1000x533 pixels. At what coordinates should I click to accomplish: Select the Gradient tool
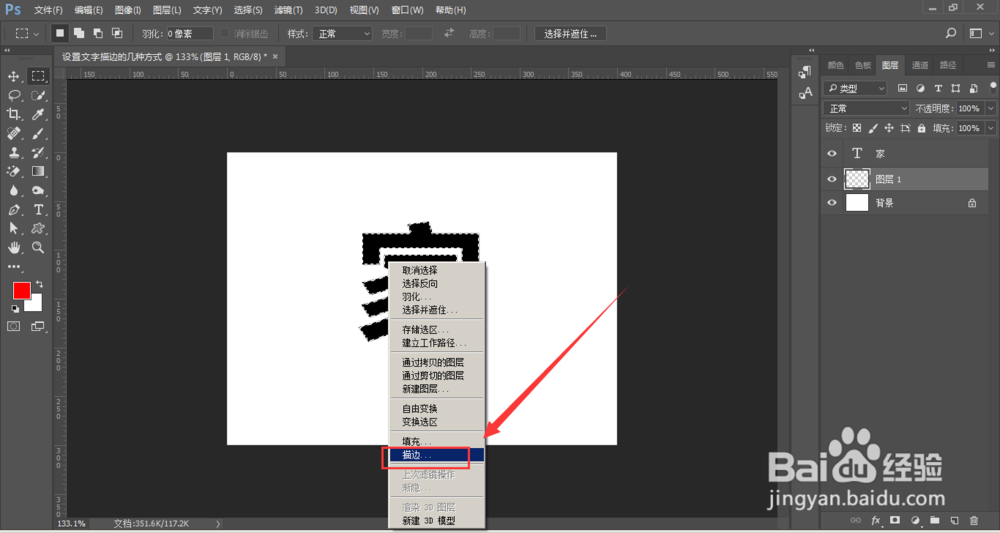tap(38, 172)
